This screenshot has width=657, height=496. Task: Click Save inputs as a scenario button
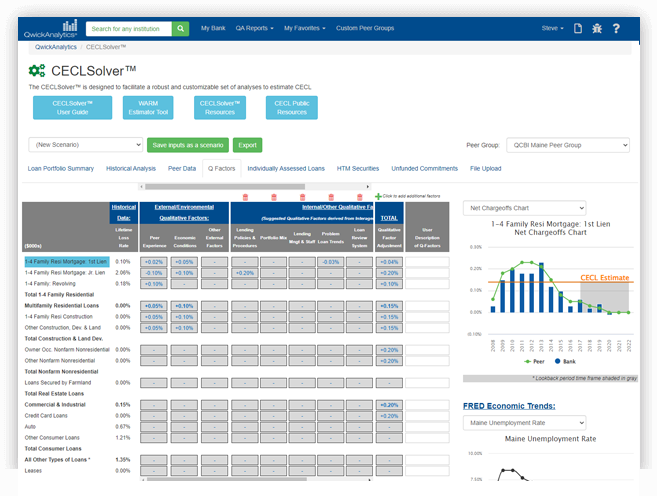pos(189,145)
